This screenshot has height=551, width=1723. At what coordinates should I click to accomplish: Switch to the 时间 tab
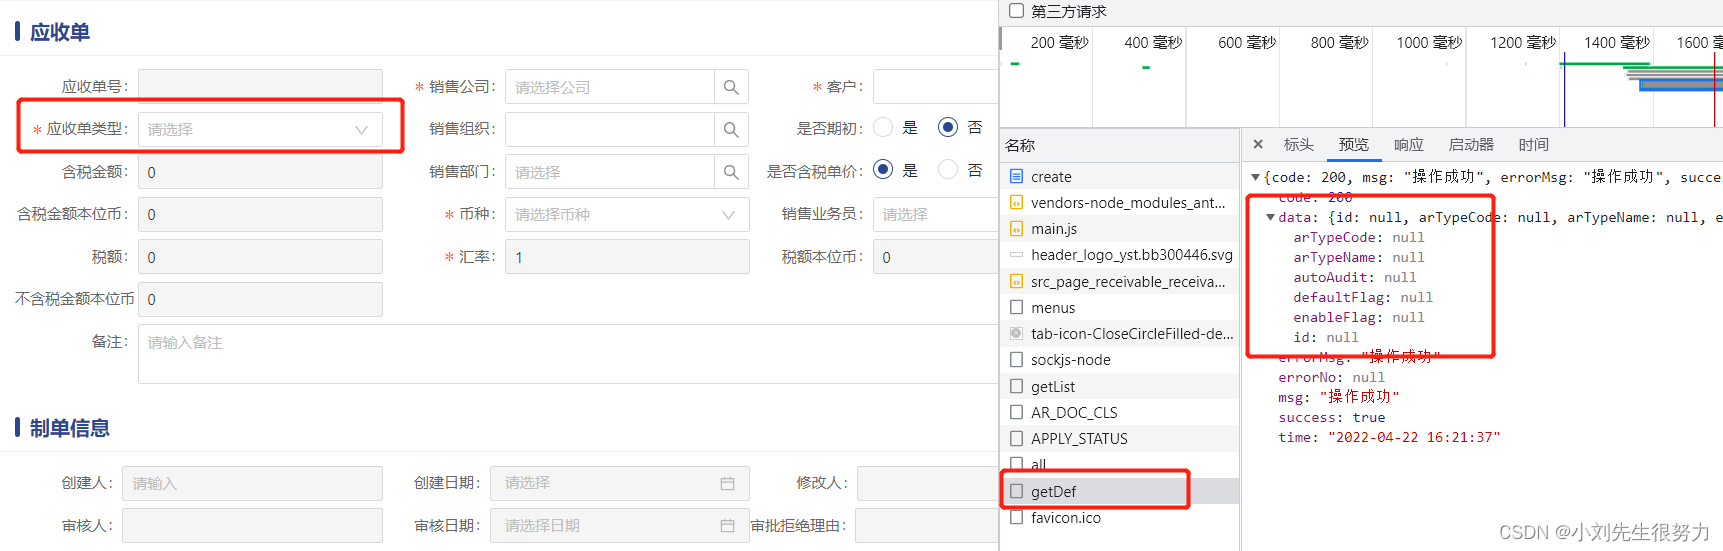tap(1533, 144)
